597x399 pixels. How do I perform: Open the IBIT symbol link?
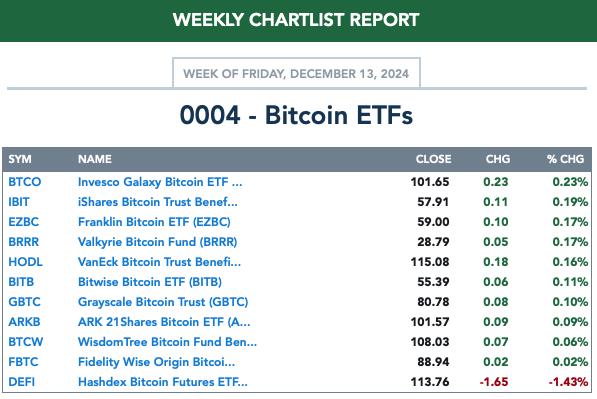19,202
